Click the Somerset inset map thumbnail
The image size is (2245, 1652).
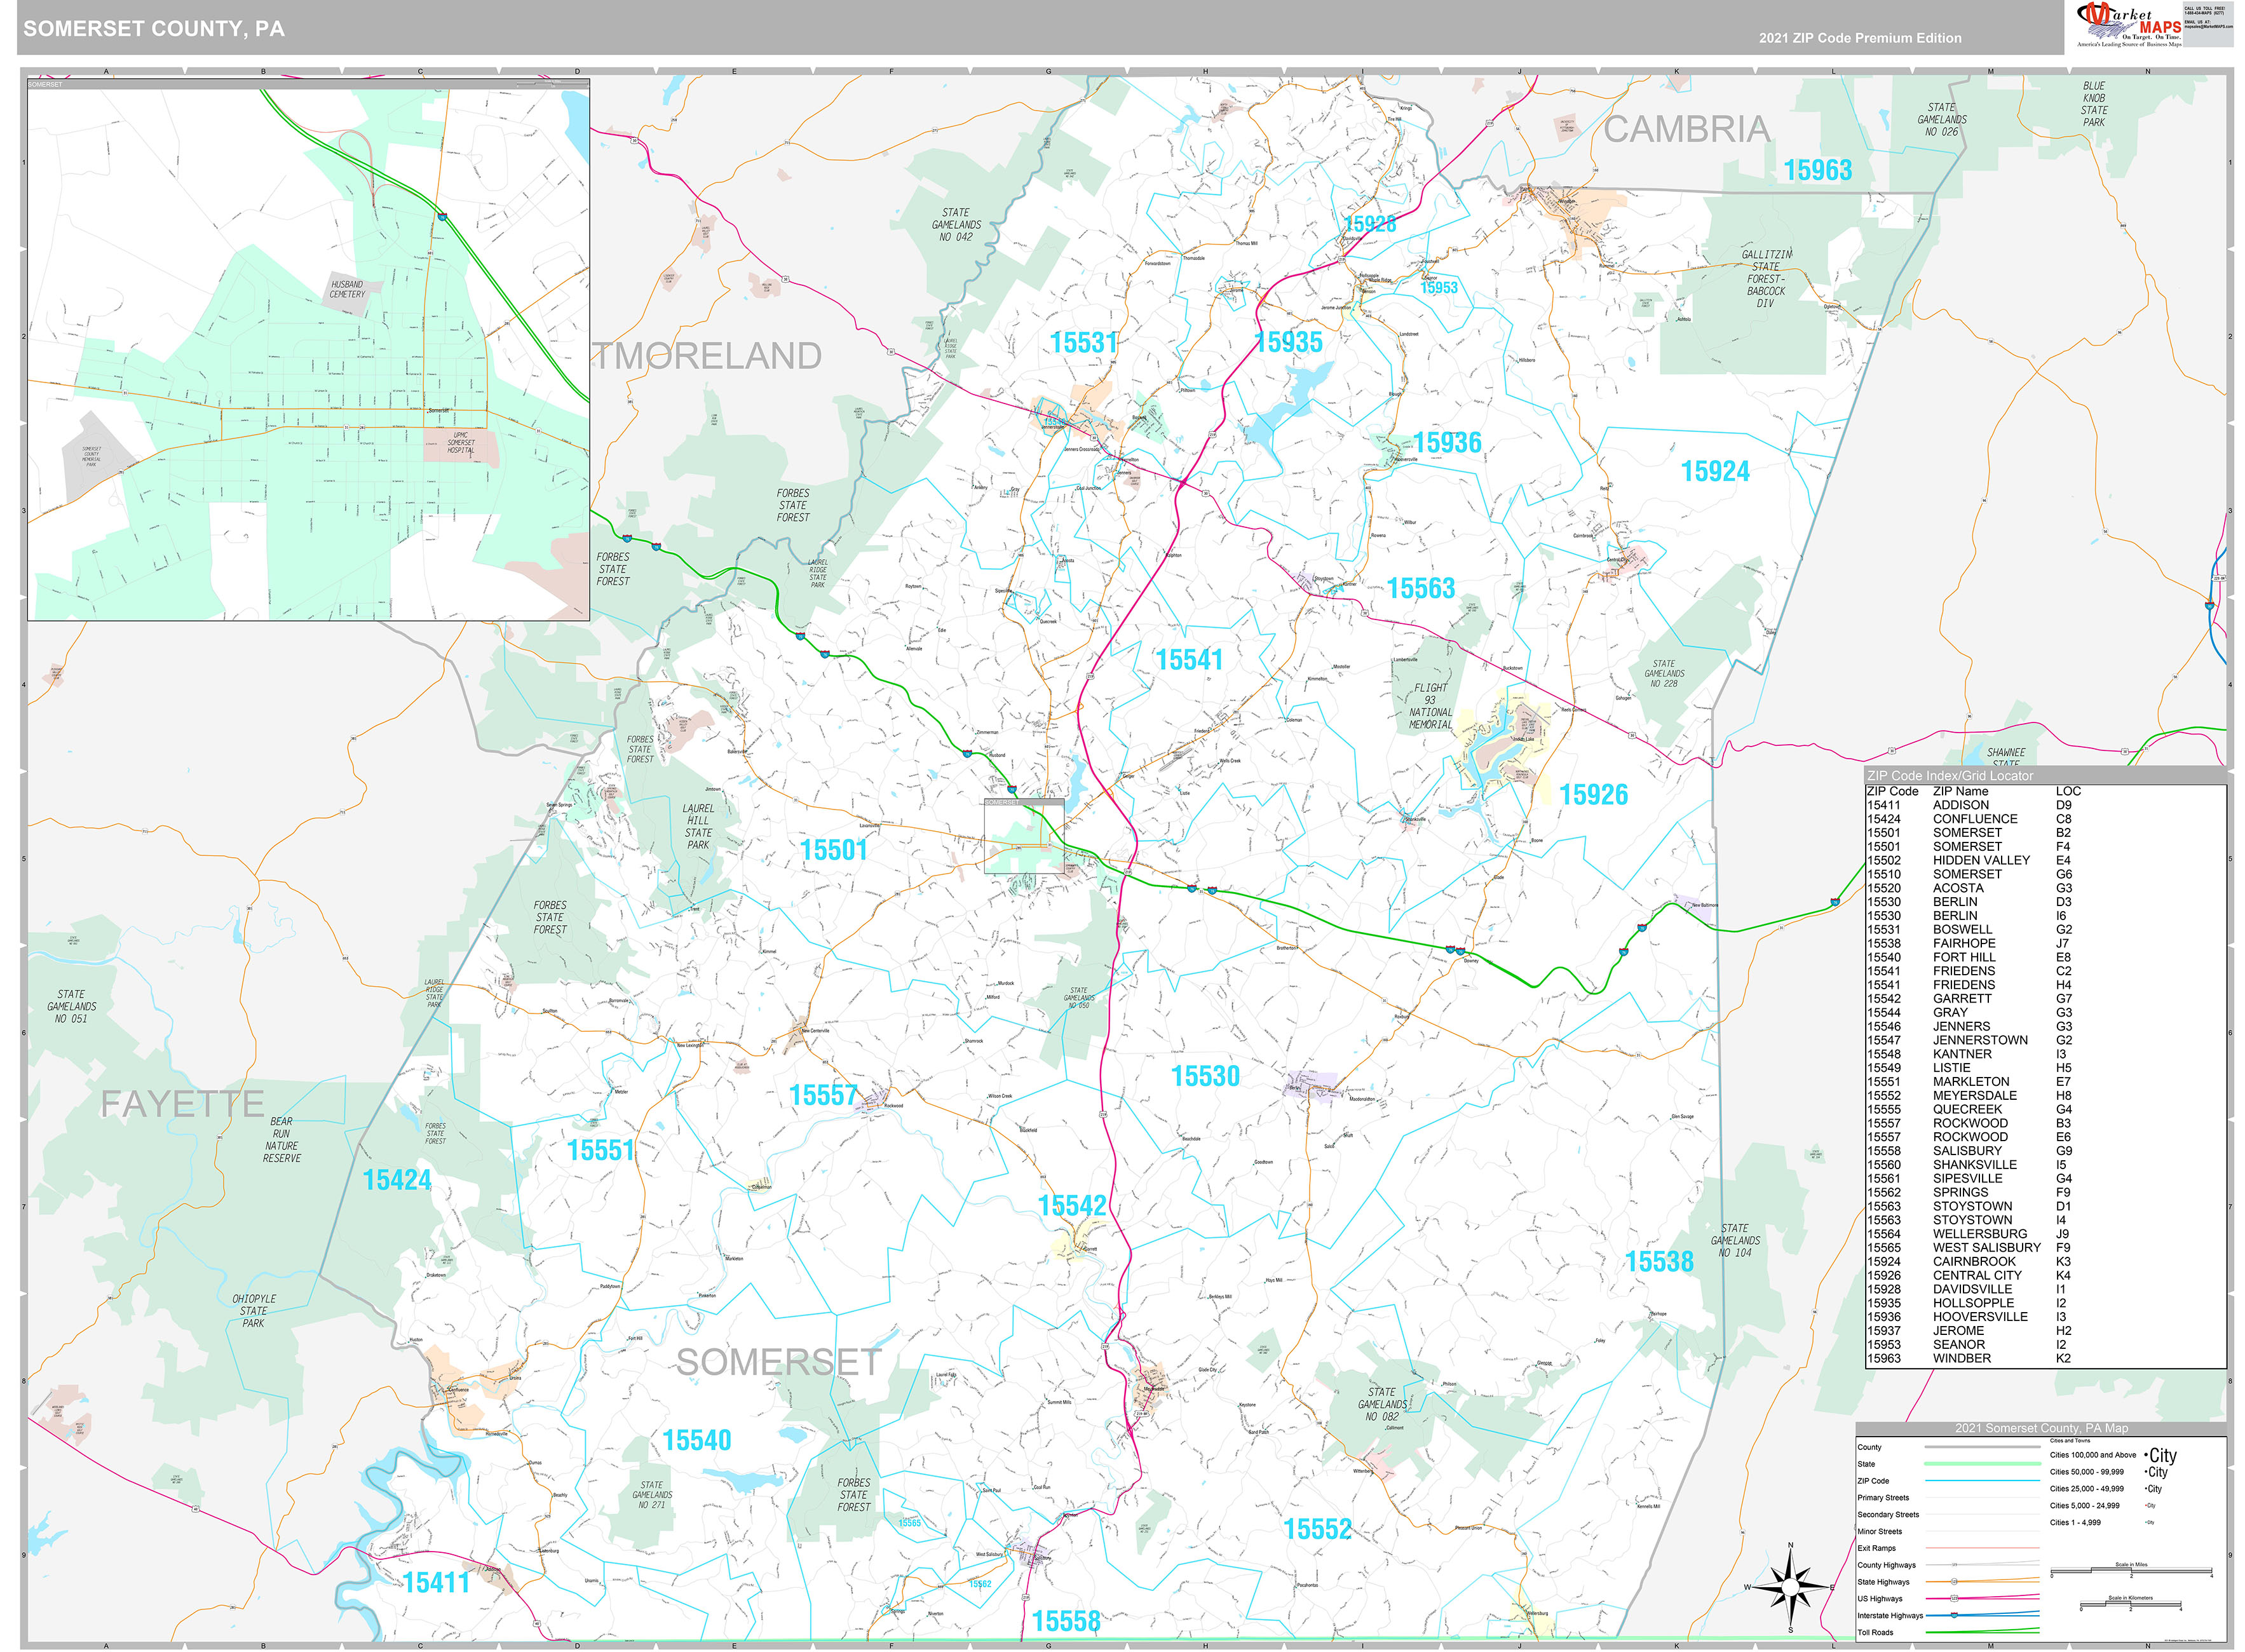[x=310, y=350]
